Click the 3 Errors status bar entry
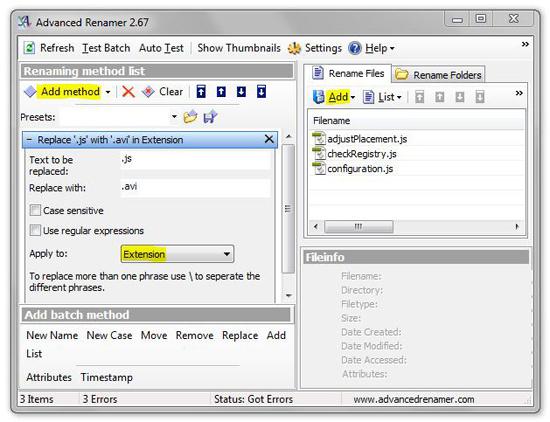550x422 pixels. click(x=100, y=399)
